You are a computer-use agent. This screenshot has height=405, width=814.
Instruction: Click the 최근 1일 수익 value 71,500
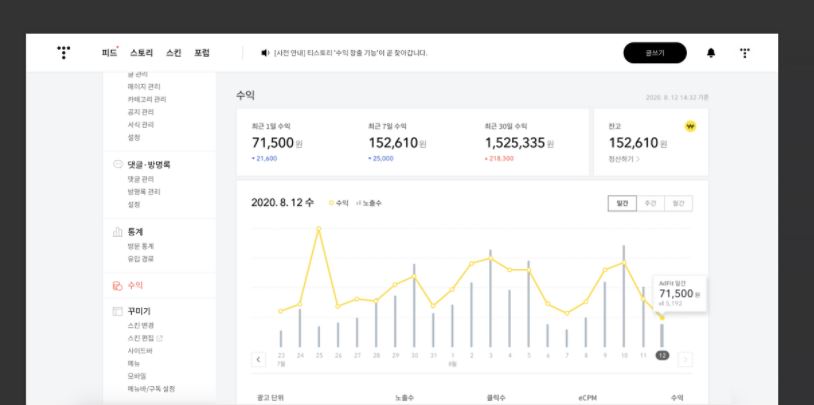pyautogui.click(x=273, y=143)
